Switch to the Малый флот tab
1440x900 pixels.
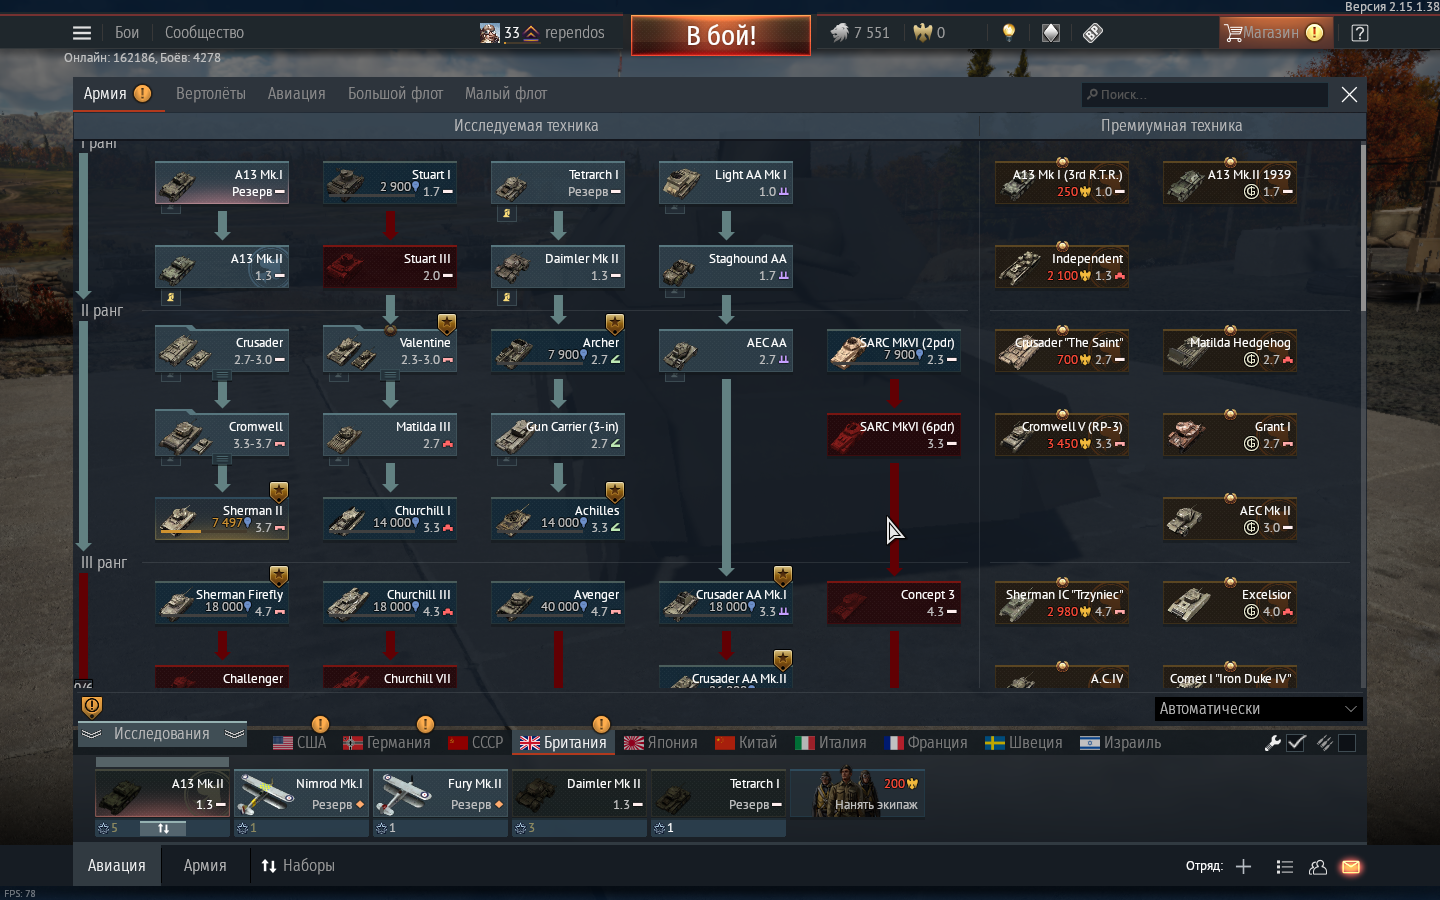coord(506,94)
